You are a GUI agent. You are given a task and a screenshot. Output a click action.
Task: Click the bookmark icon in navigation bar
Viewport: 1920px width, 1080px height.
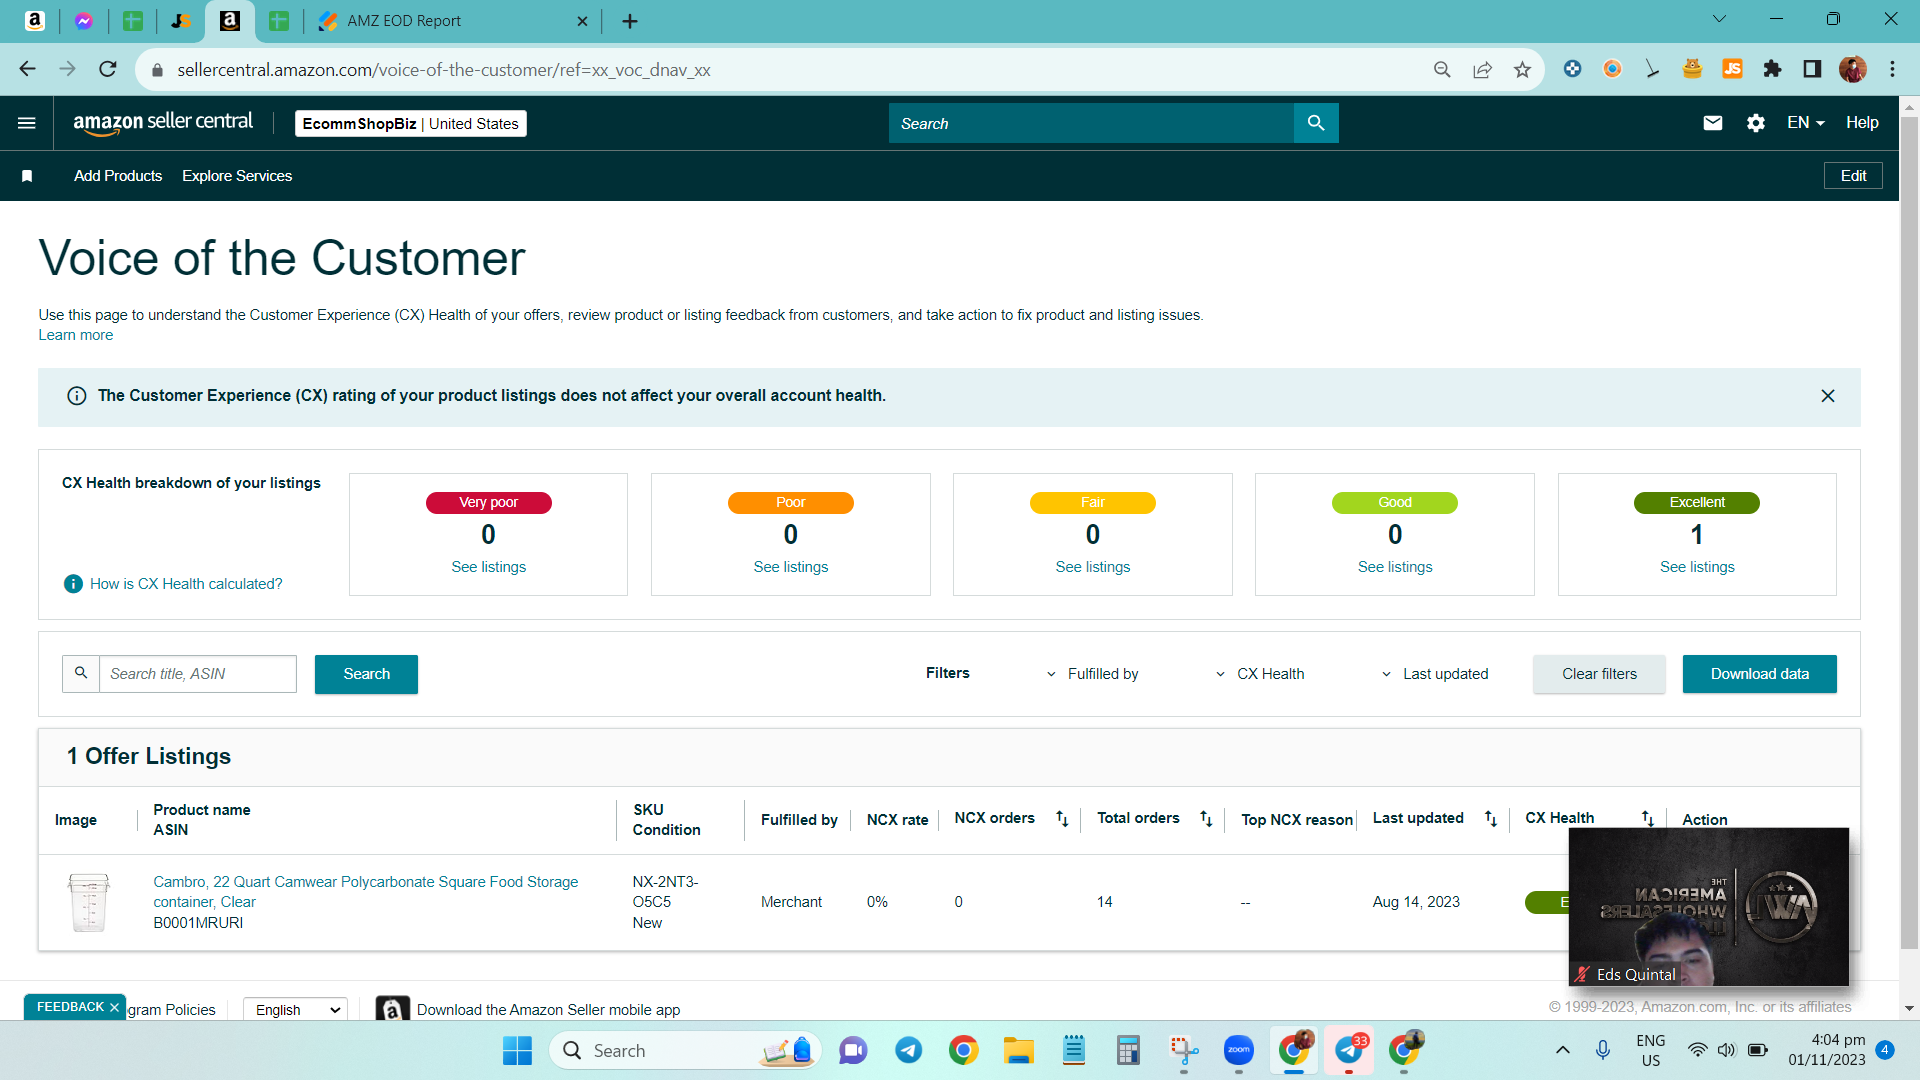[27, 176]
